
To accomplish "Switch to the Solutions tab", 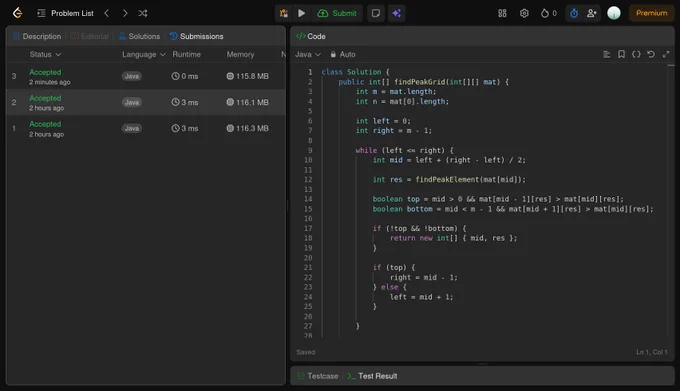I will pyautogui.click(x=139, y=36).
